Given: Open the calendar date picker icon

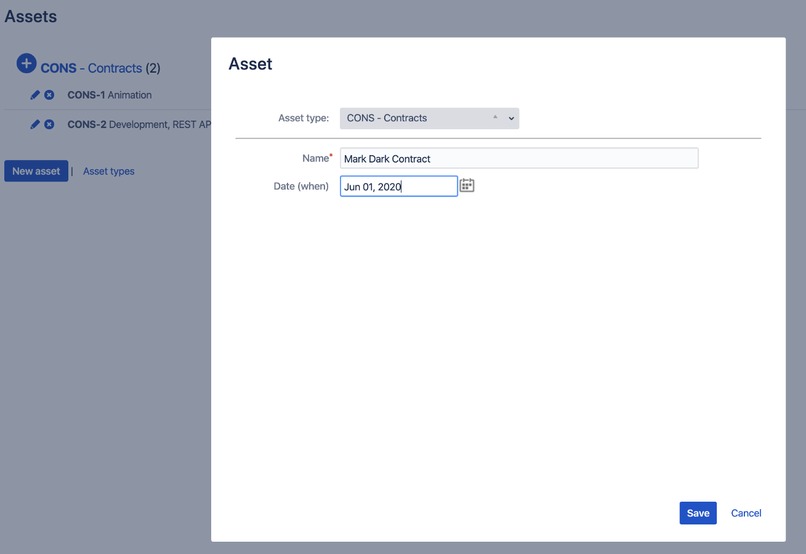Looking at the screenshot, I should (x=467, y=186).
